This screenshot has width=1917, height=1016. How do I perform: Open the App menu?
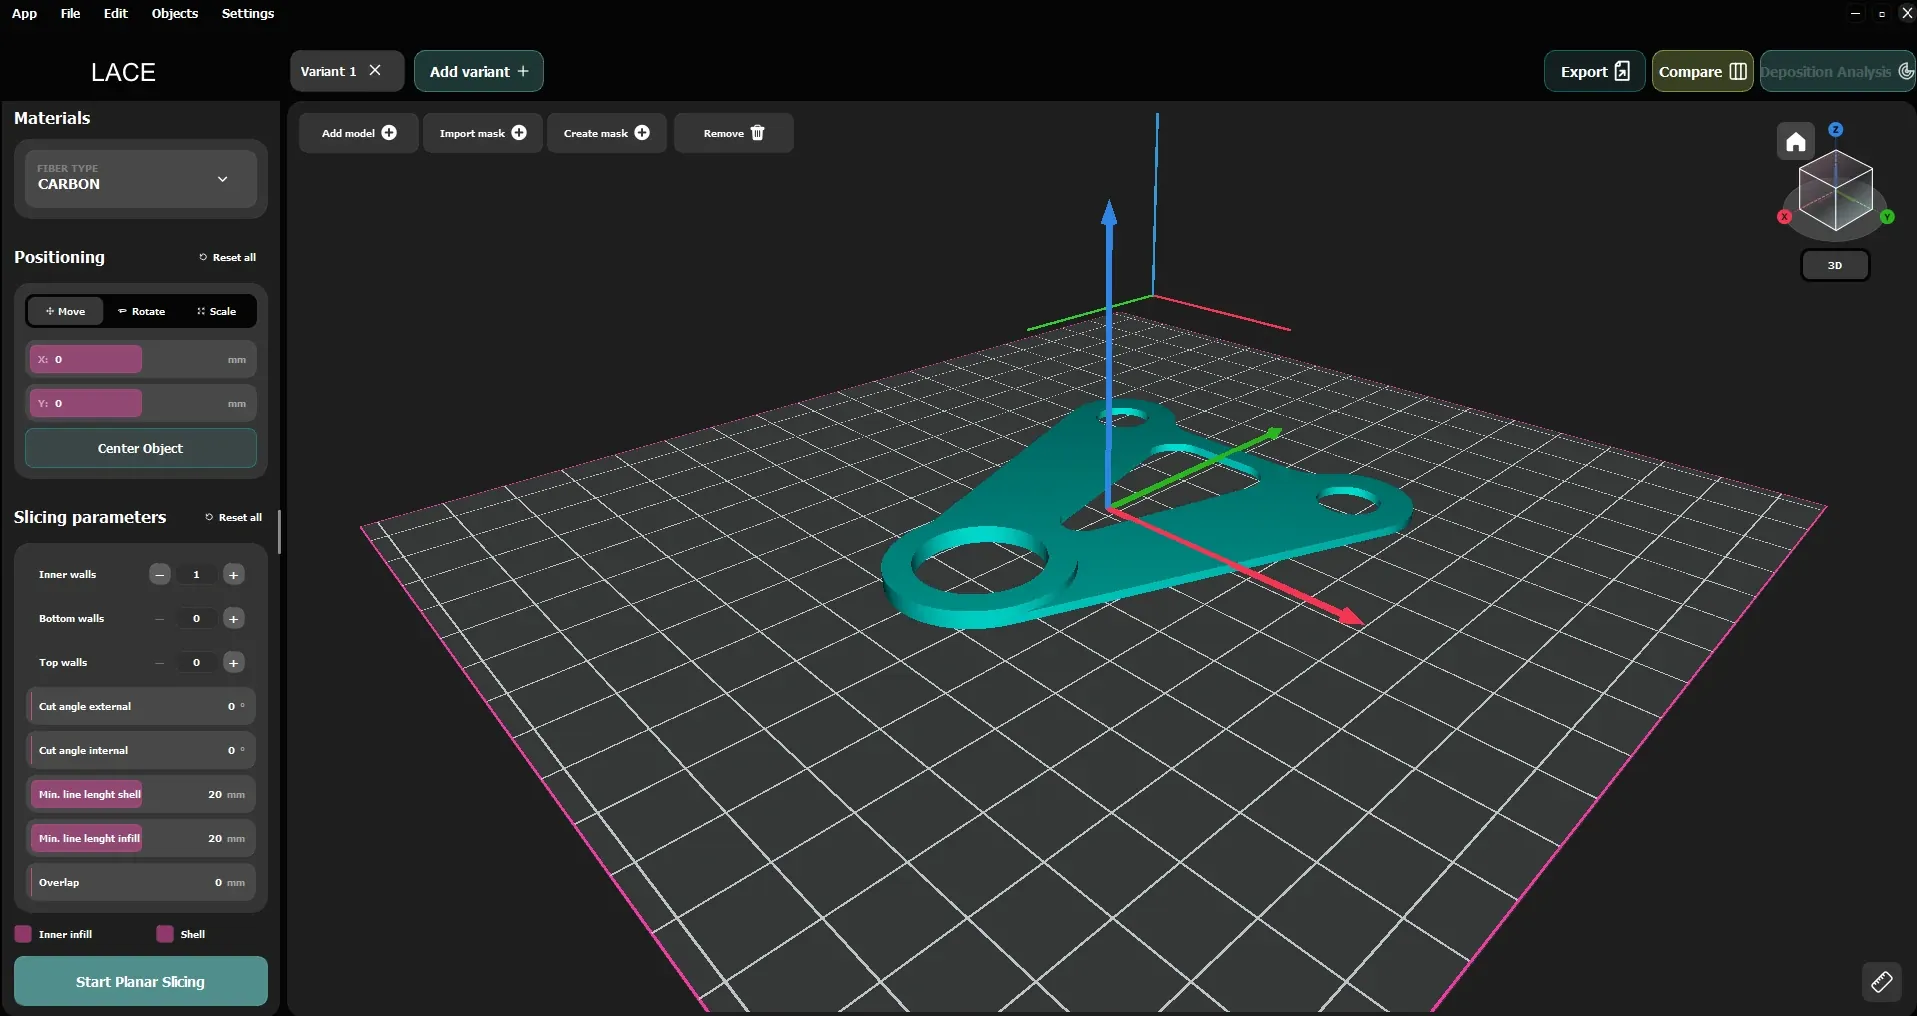[24, 13]
